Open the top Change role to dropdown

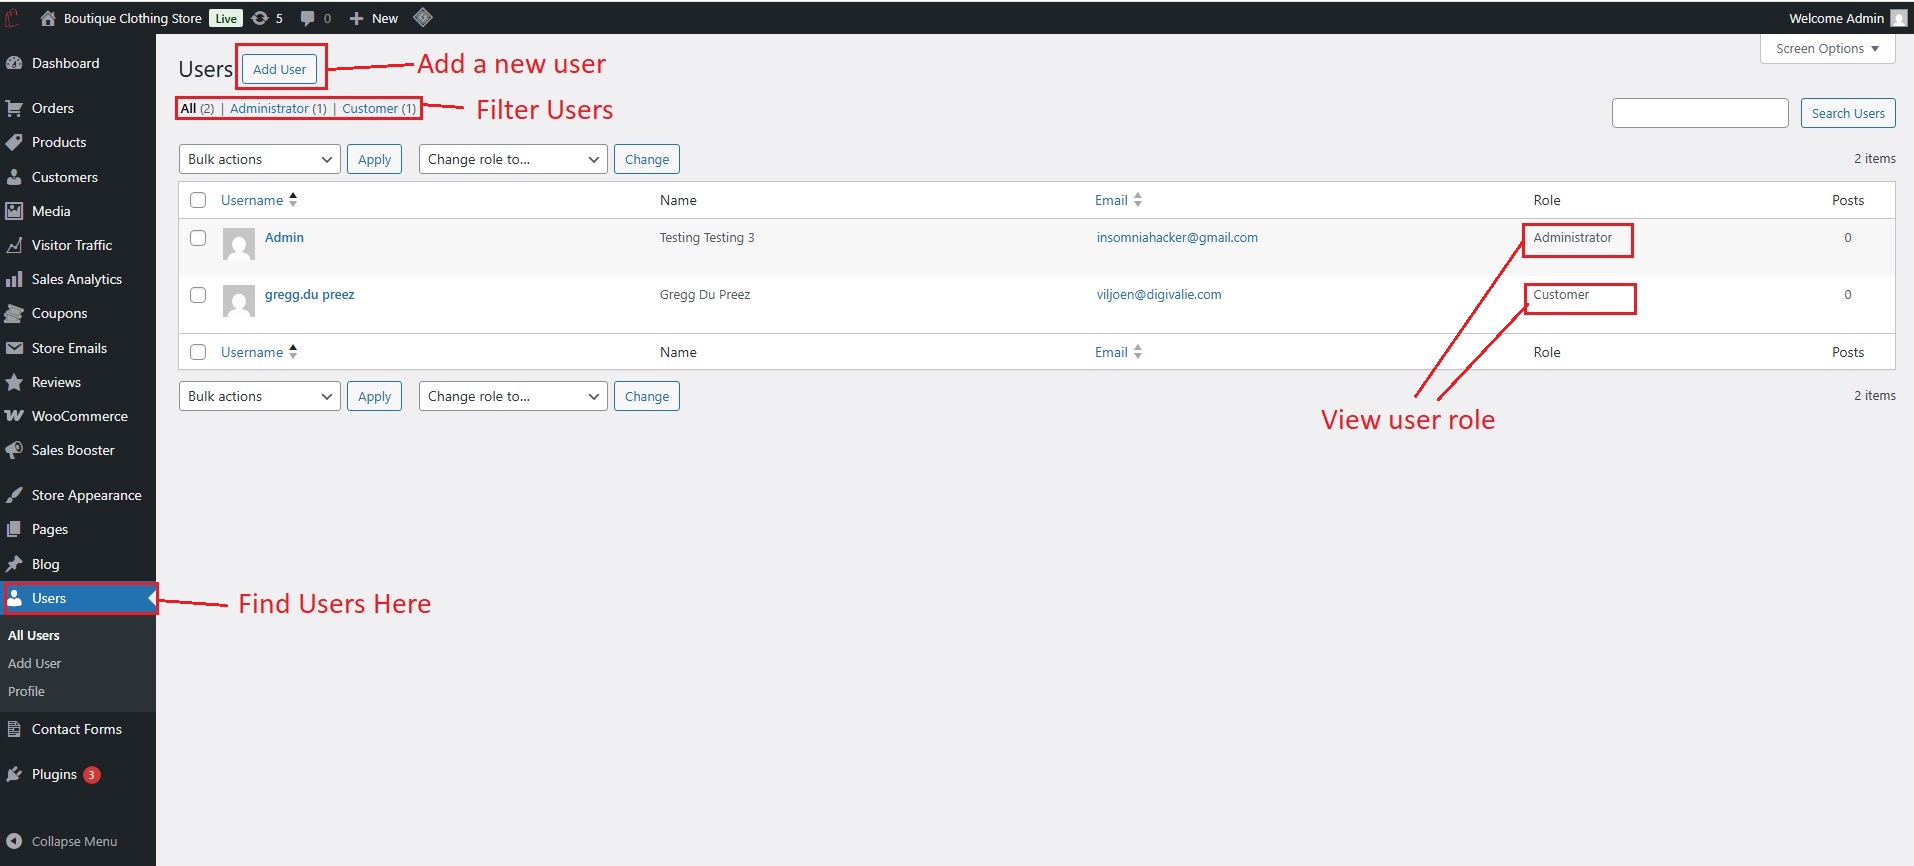(512, 159)
